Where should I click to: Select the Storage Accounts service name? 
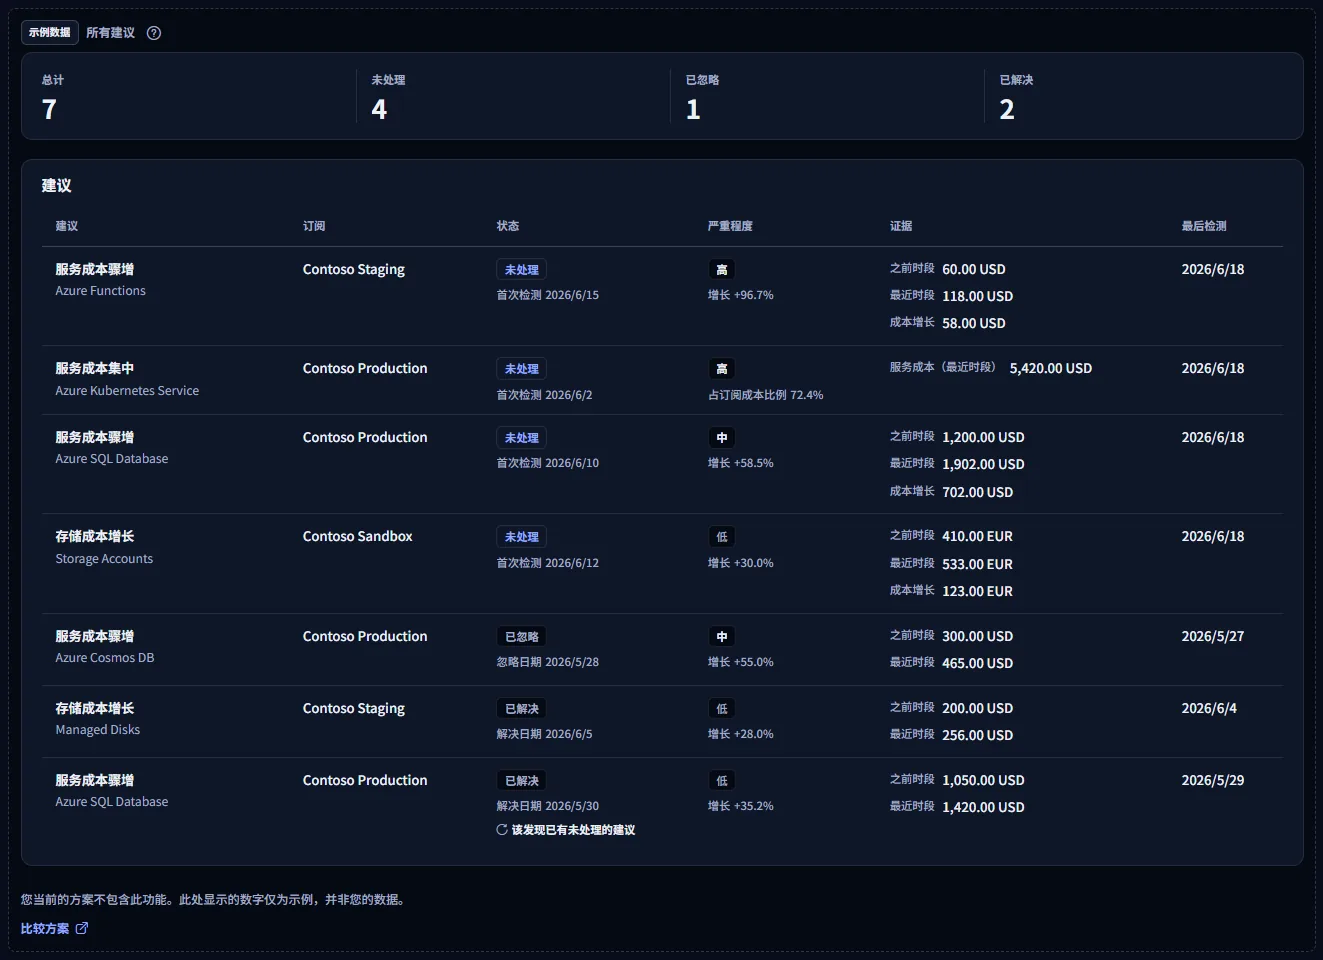[104, 559]
